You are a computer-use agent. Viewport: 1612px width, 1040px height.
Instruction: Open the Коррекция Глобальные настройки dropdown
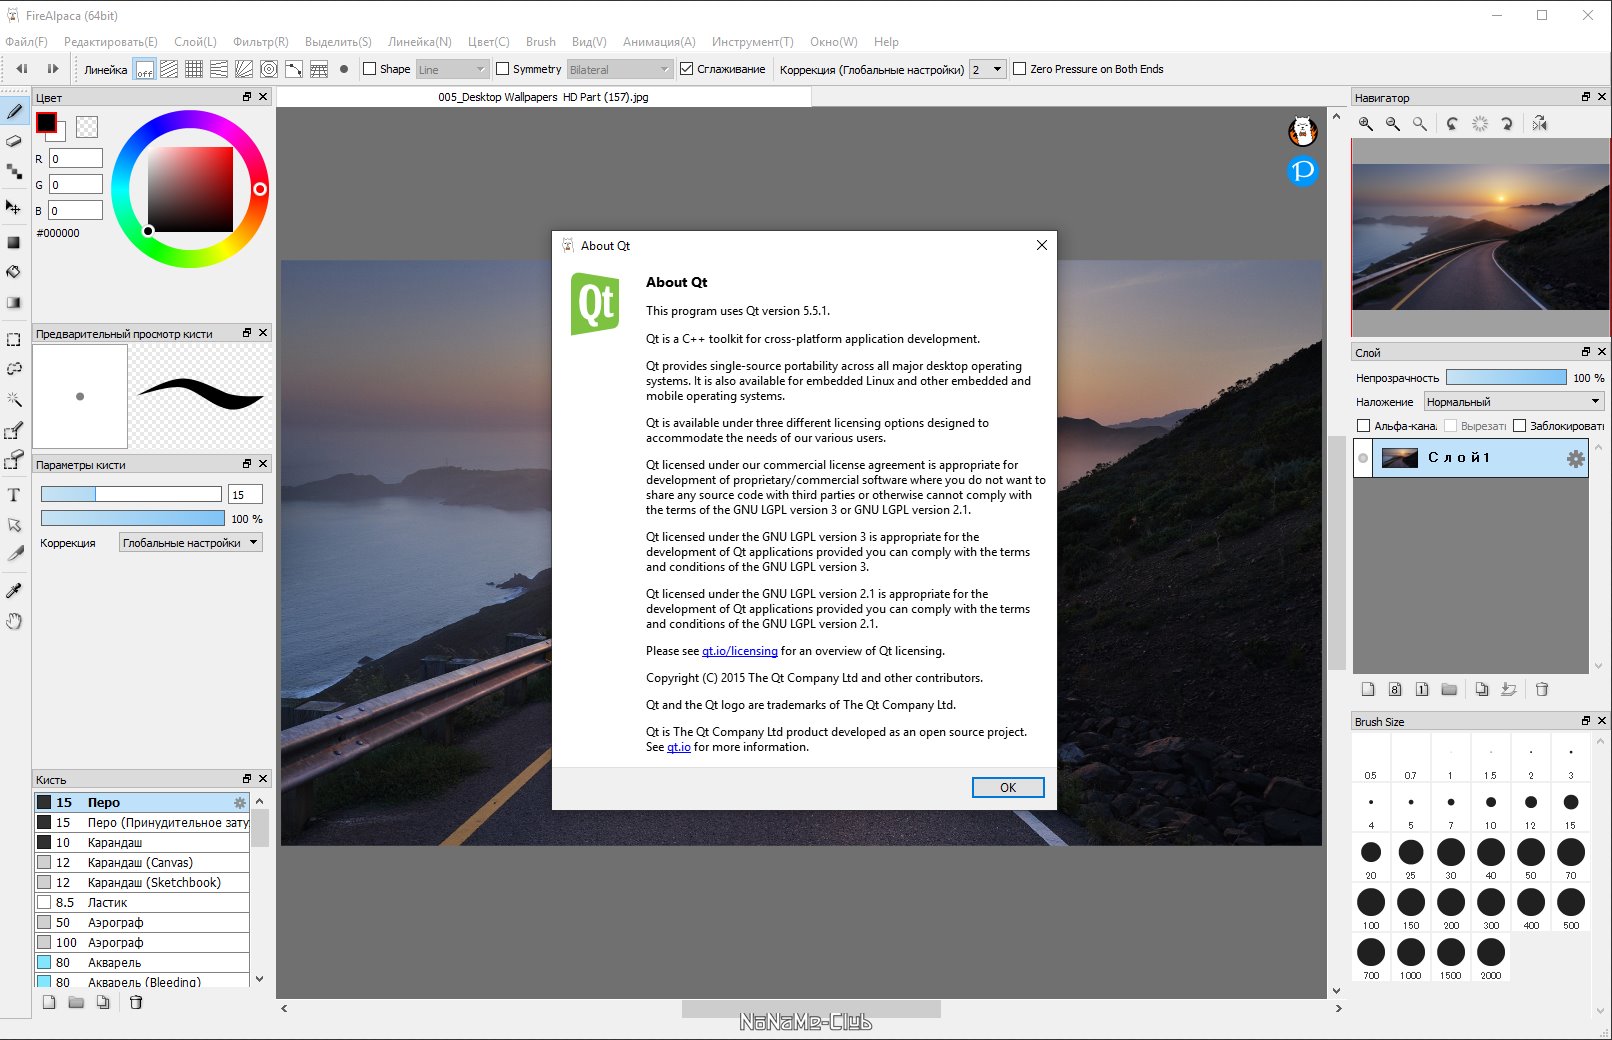[x=191, y=543]
